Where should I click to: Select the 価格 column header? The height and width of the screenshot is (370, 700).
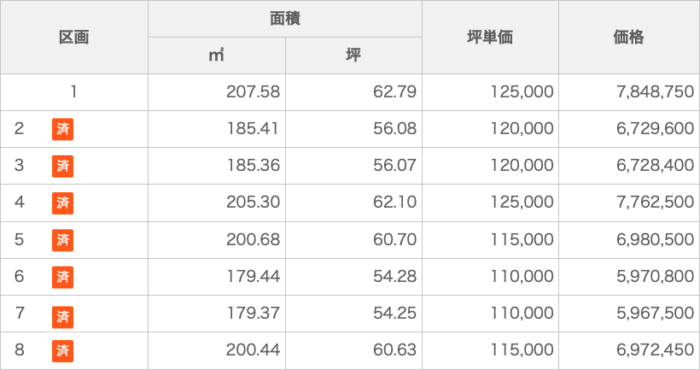point(629,37)
